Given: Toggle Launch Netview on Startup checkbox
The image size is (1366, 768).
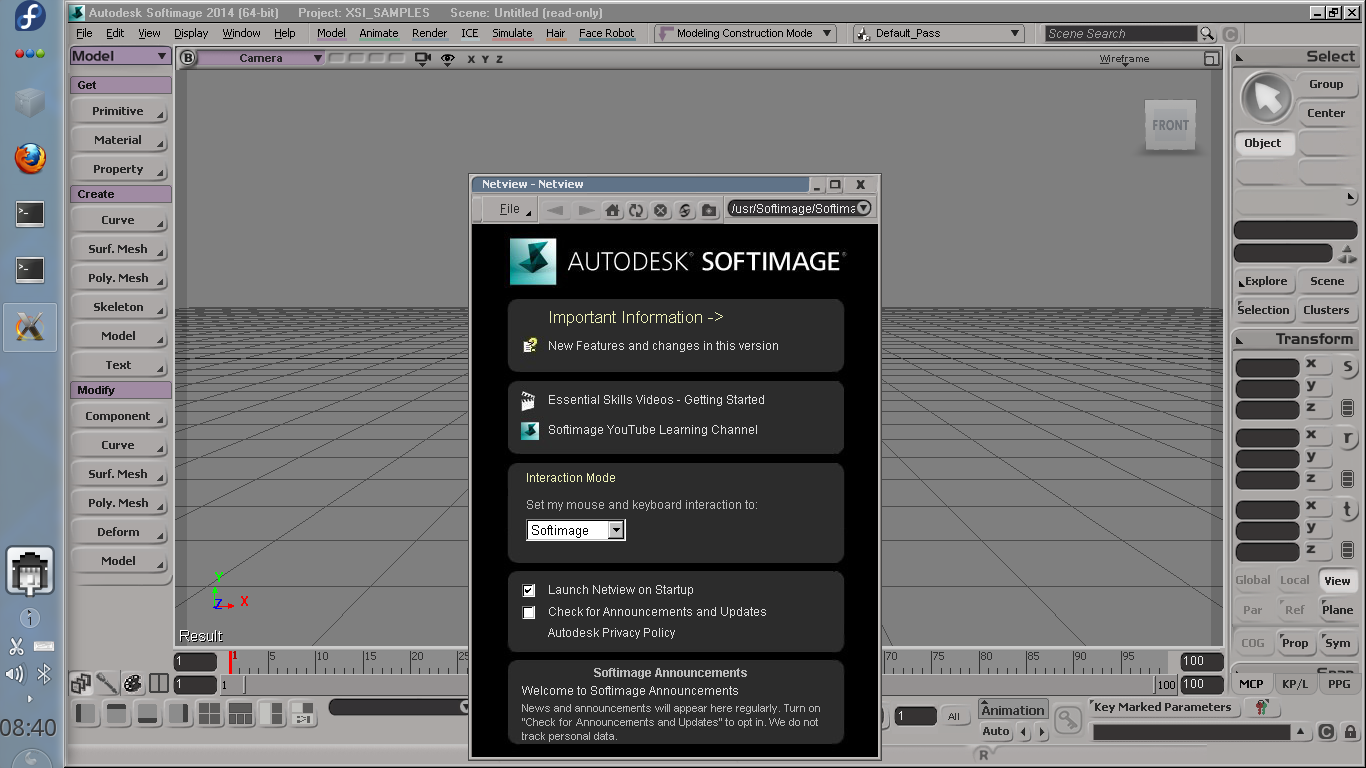Looking at the screenshot, I should 529,591.
